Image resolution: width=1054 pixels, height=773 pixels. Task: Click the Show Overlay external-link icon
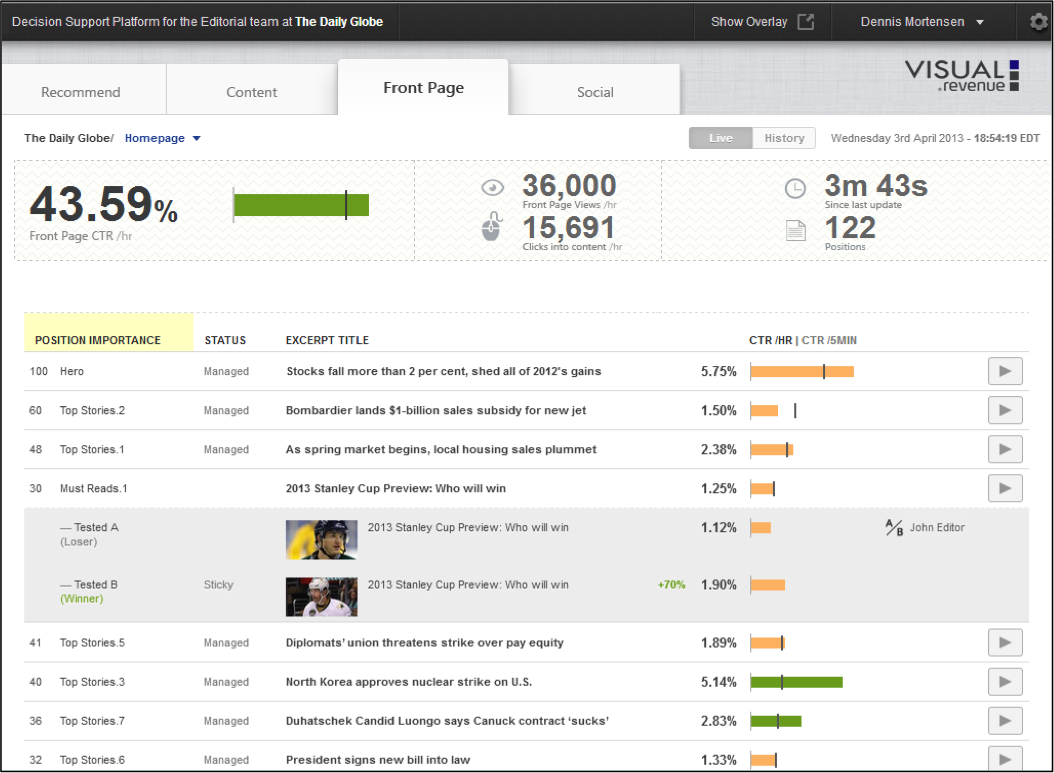[805, 22]
